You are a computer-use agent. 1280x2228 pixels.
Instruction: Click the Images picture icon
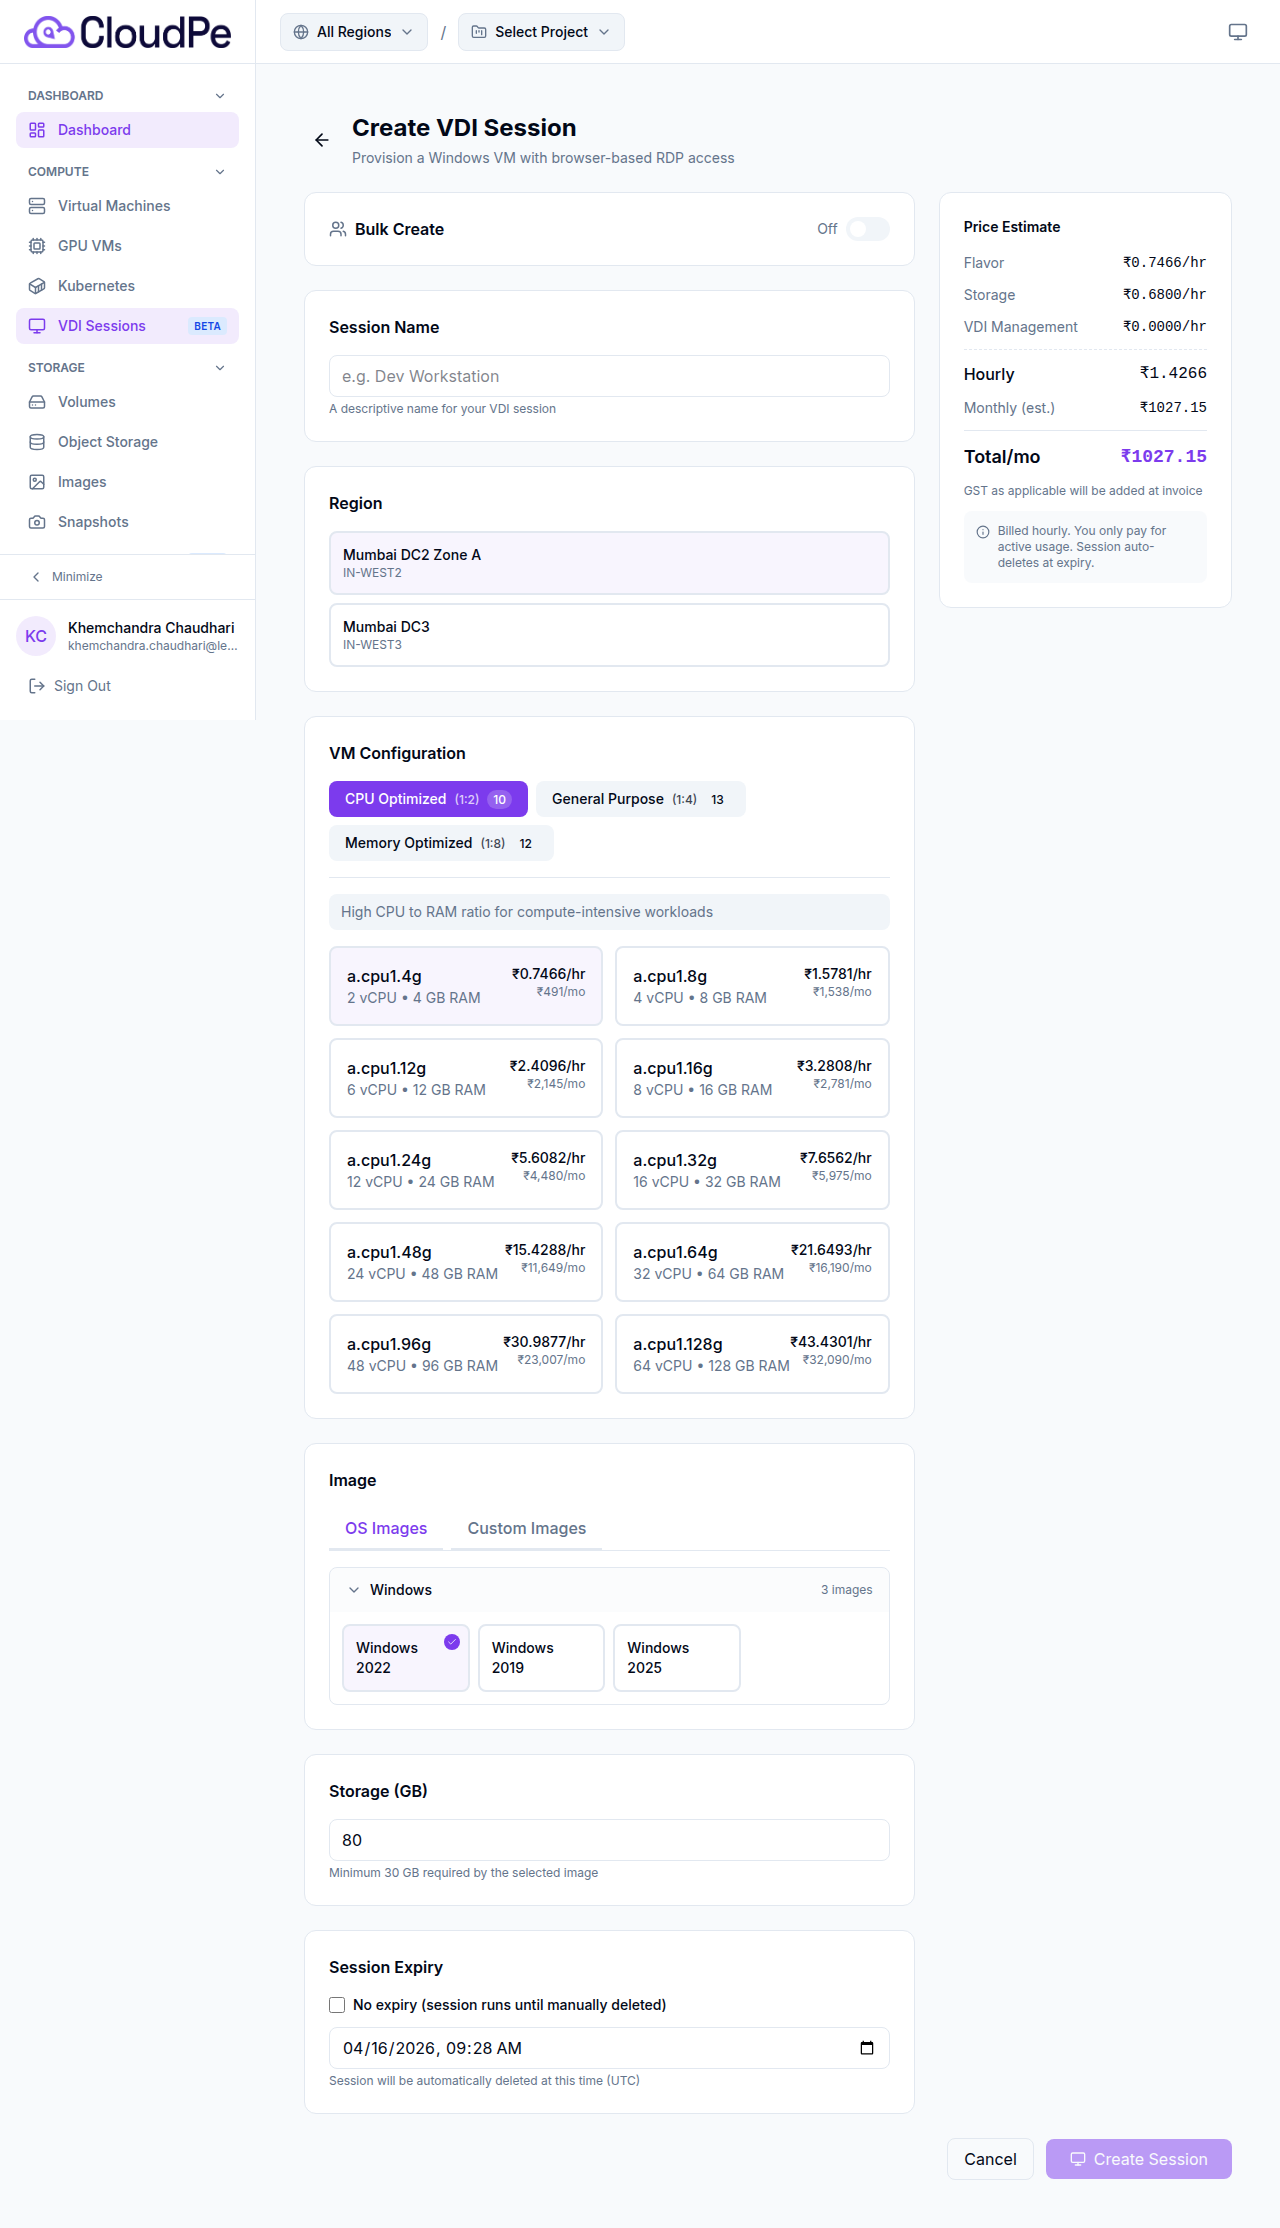click(37, 482)
